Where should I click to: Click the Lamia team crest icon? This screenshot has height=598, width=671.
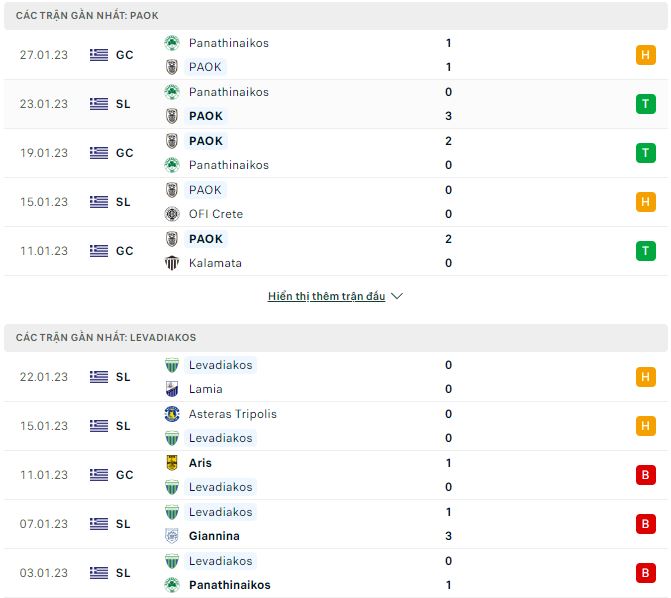[171, 389]
